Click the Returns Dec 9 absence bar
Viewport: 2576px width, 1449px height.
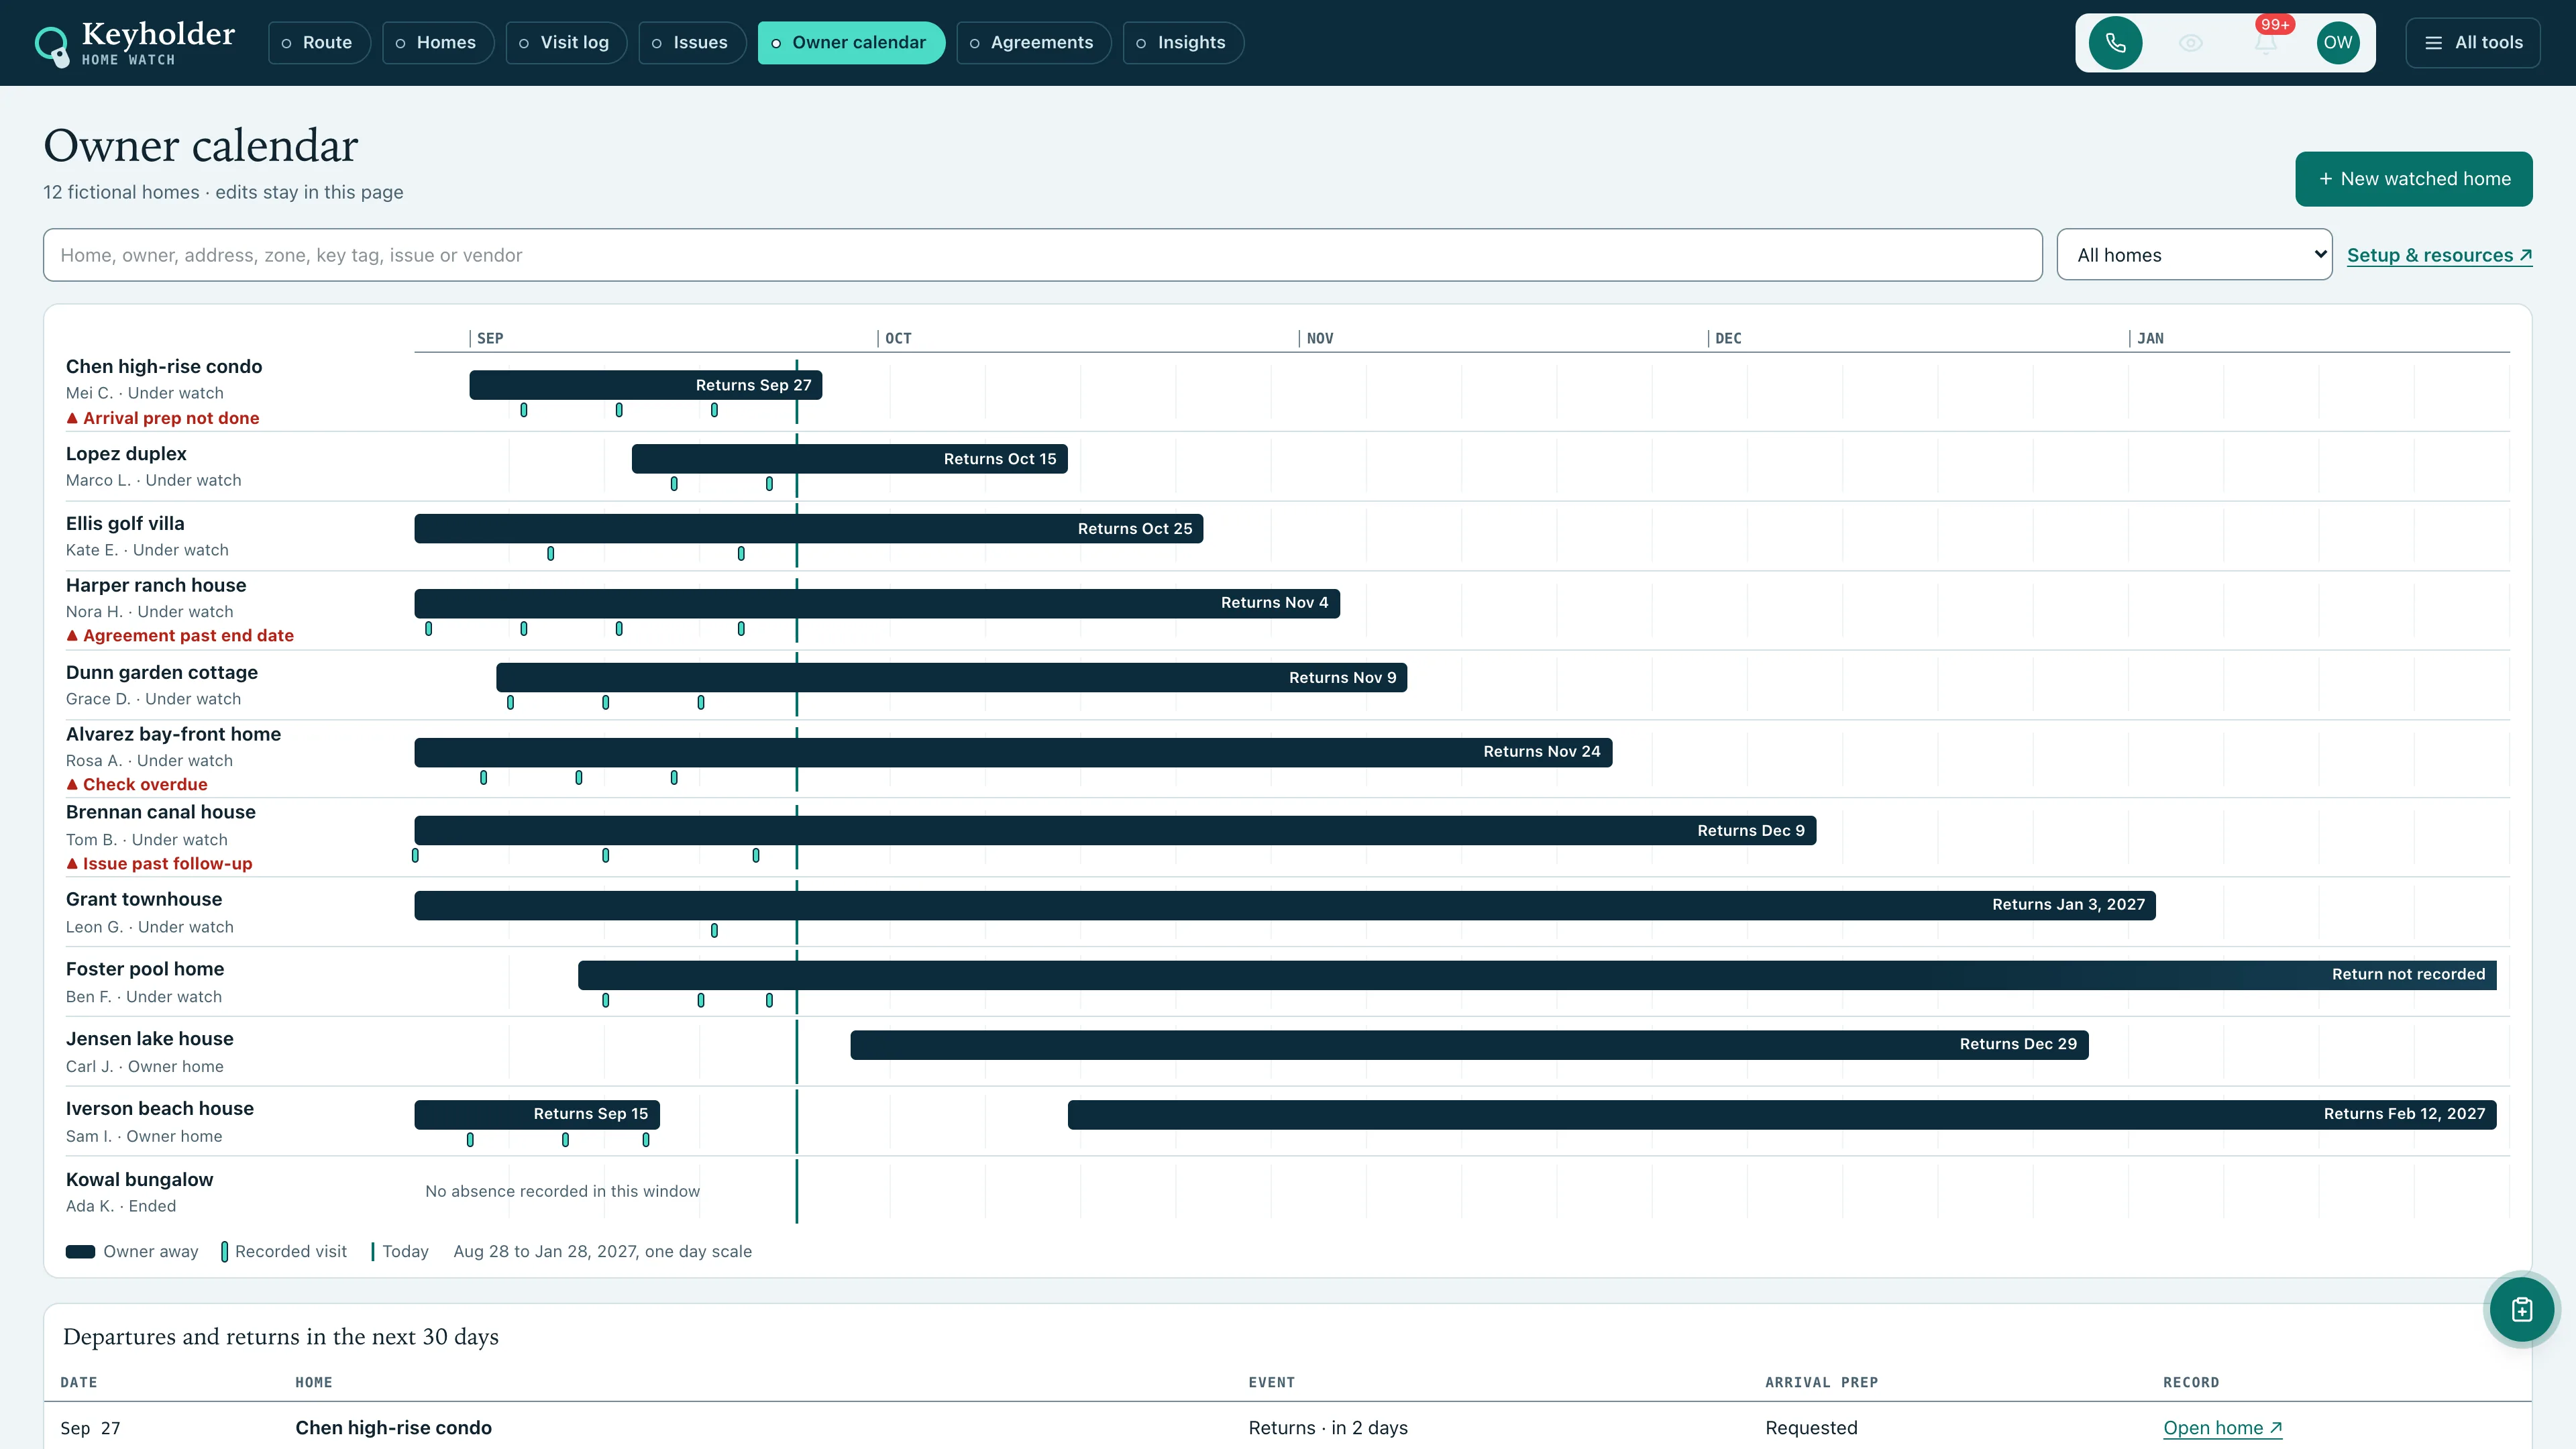click(1115, 831)
